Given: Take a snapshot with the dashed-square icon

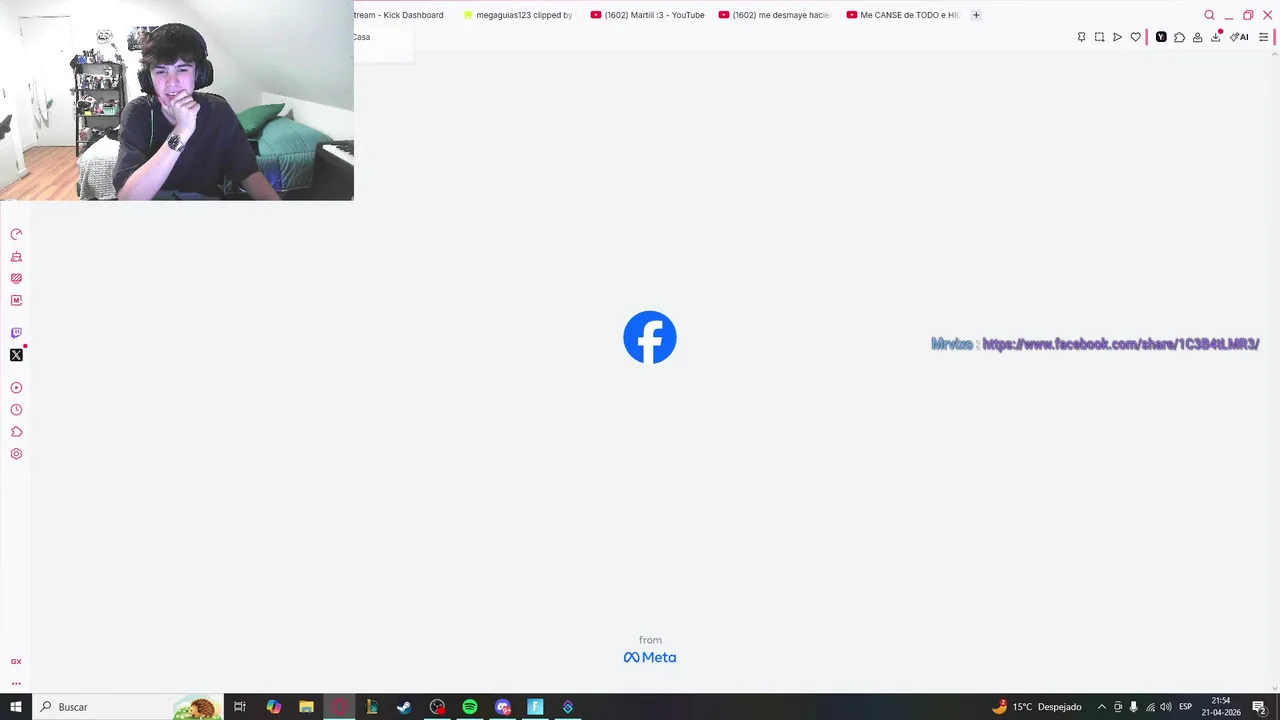Looking at the screenshot, I should coord(1099,37).
